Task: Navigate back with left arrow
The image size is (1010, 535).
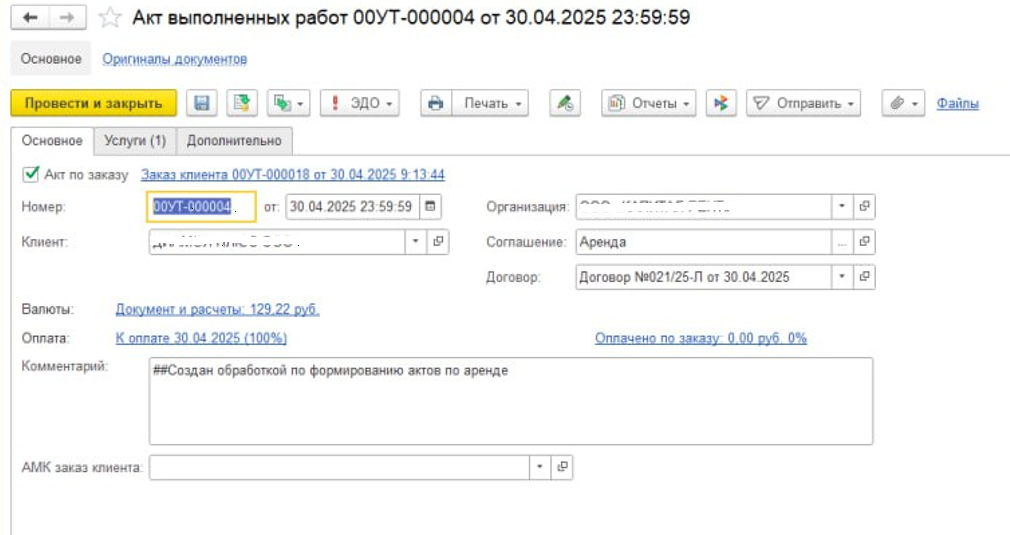Action: point(30,18)
